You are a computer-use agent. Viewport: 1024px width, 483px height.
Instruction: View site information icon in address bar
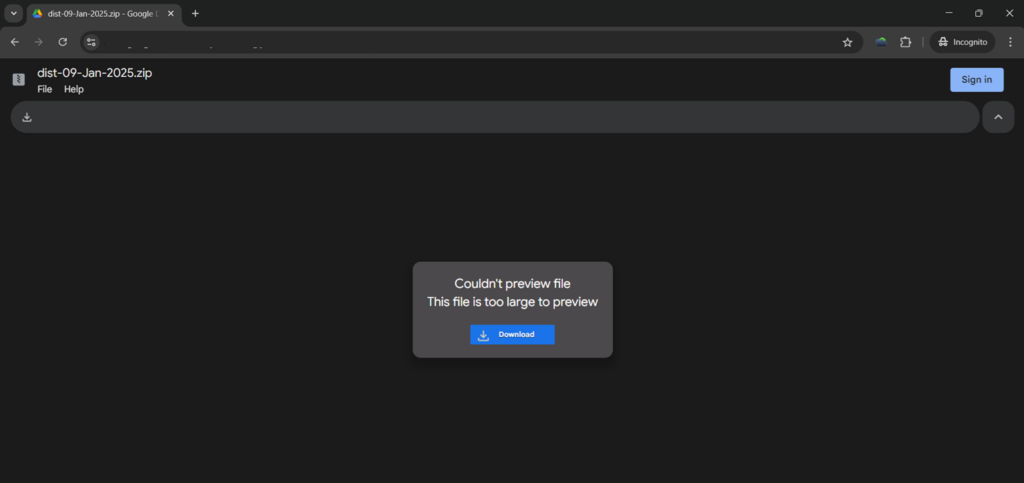(92, 42)
